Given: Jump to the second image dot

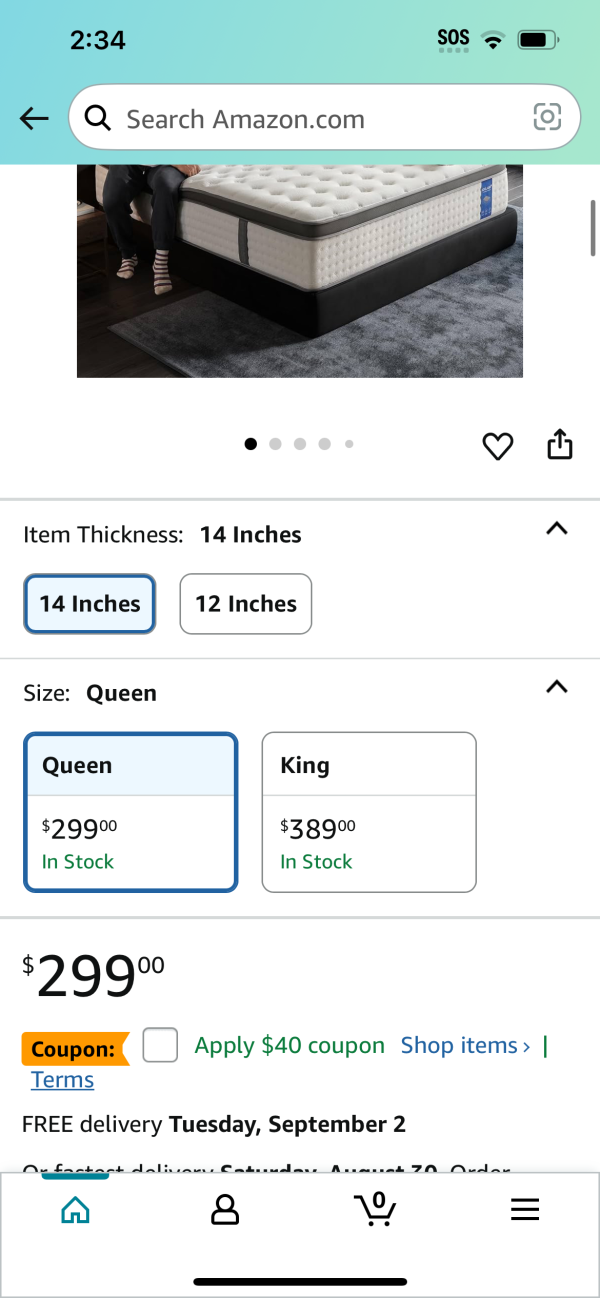Looking at the screenshot, I should (275, 444).
